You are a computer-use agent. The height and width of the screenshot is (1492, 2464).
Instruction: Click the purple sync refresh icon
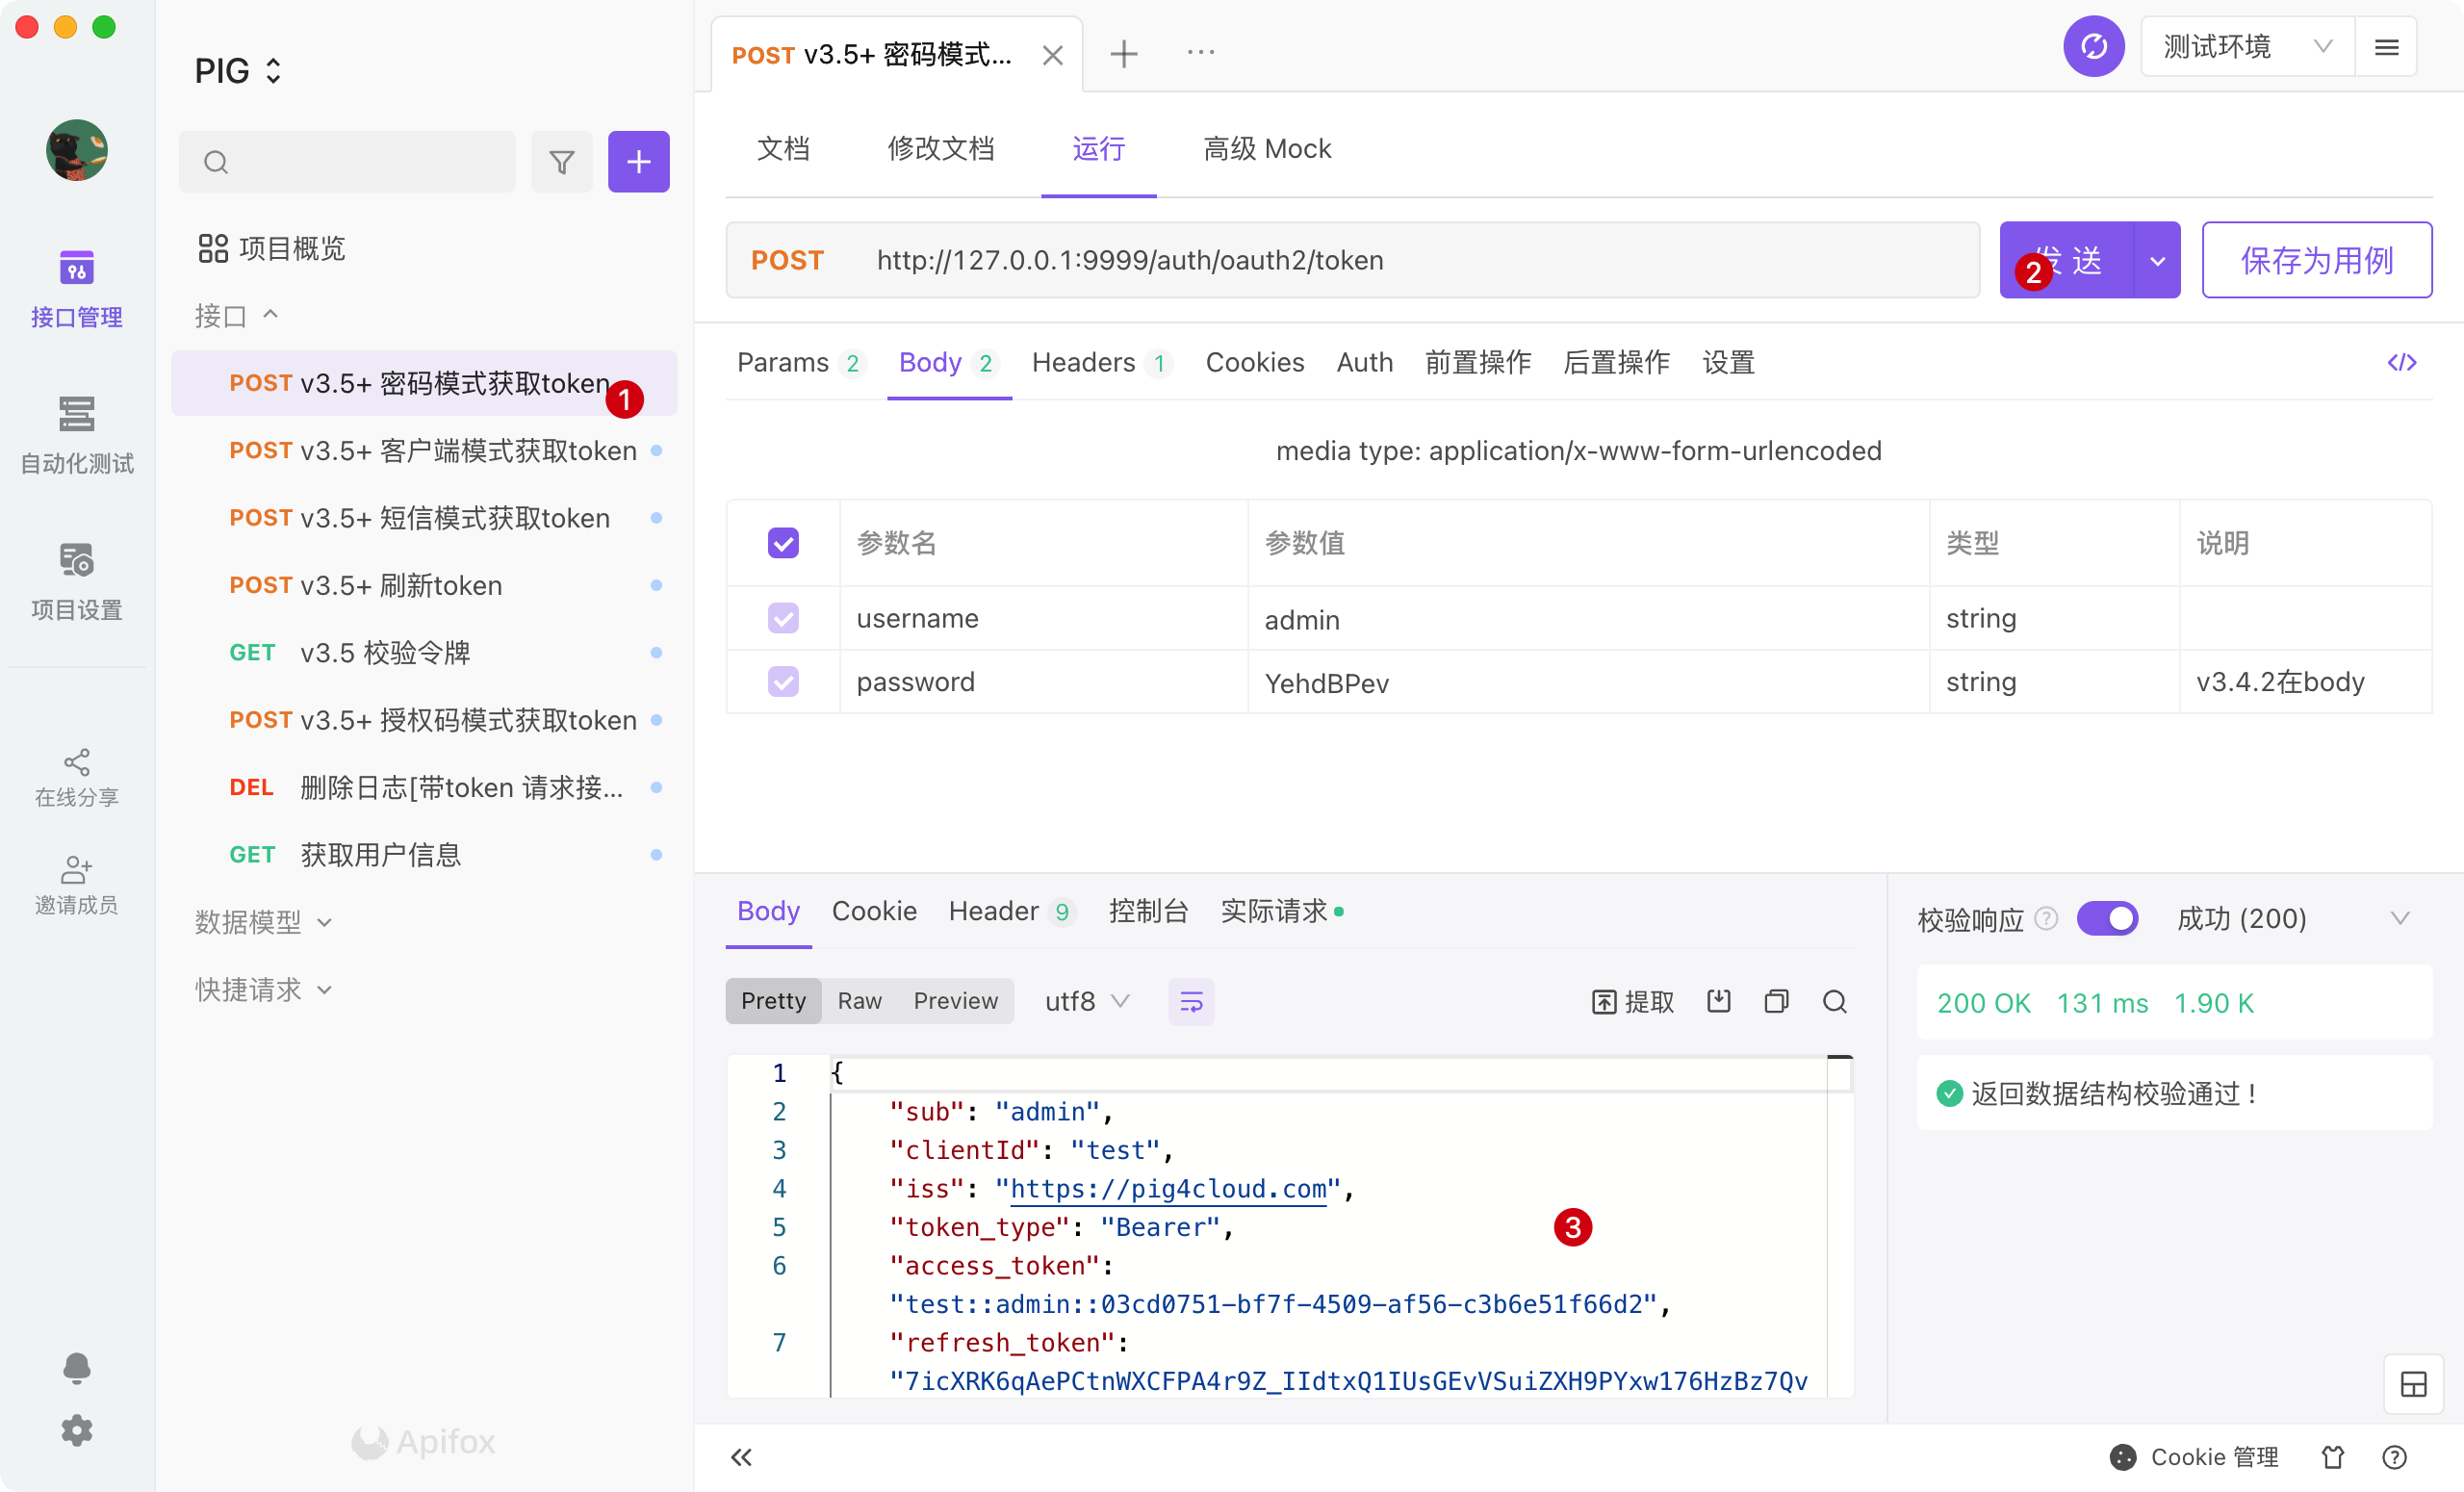point(2093,47)
